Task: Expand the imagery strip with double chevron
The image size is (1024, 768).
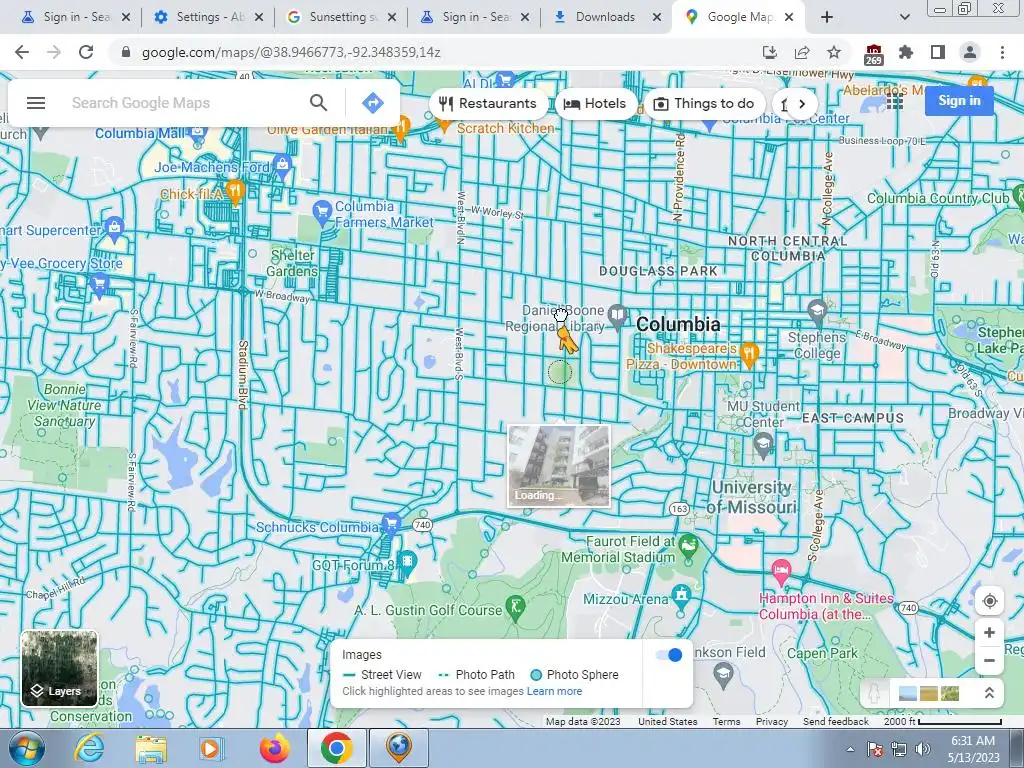Action: (989, 693)
